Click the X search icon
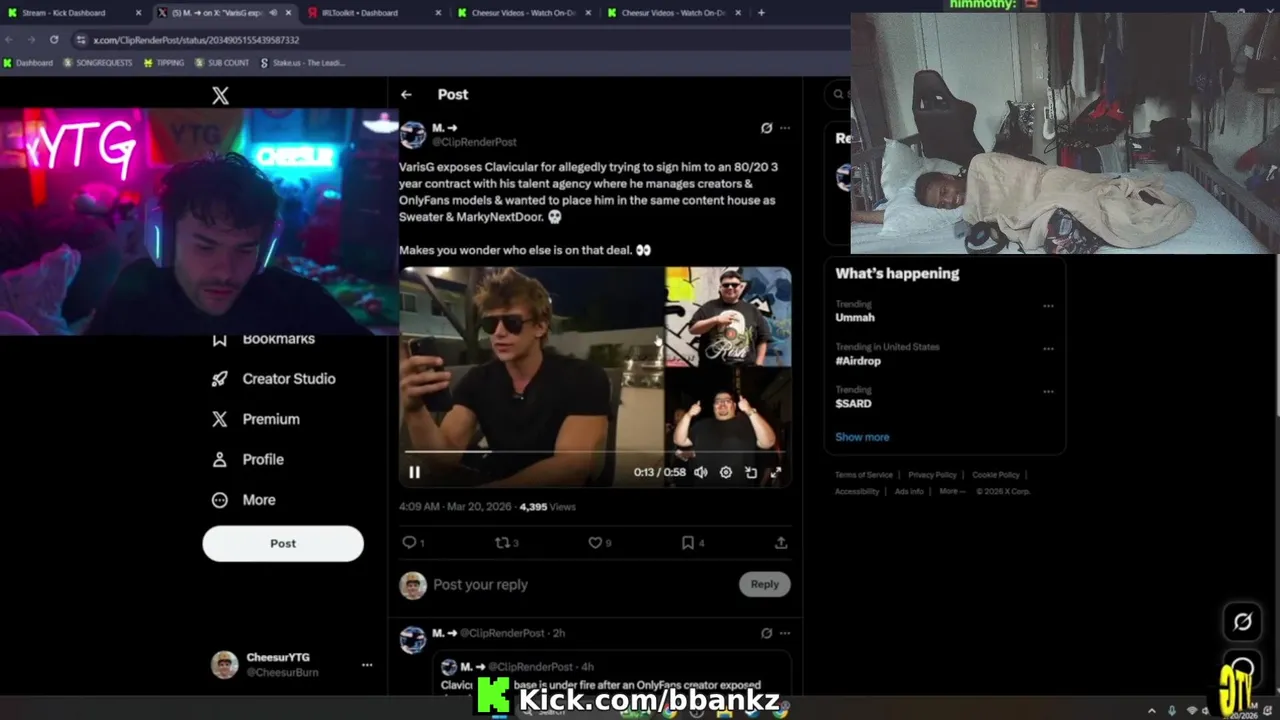 (839, 94)
